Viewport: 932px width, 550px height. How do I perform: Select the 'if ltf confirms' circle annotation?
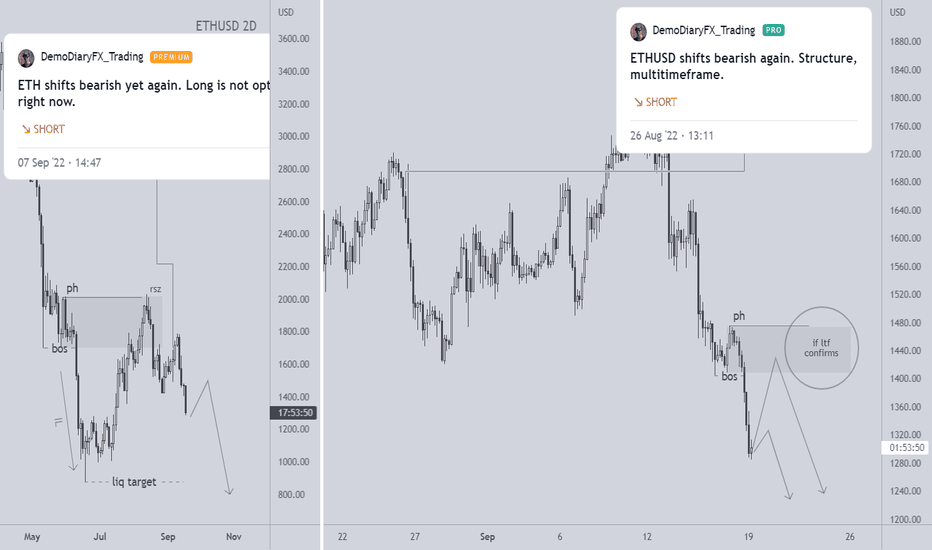[x=821, y=348]
